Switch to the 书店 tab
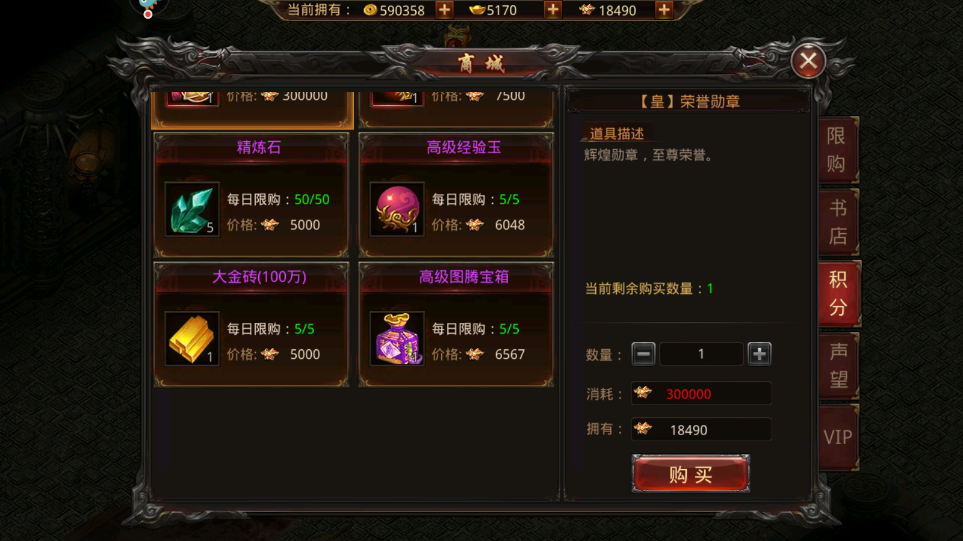Viewport: 963px width, 541px height. coord(838,222)
